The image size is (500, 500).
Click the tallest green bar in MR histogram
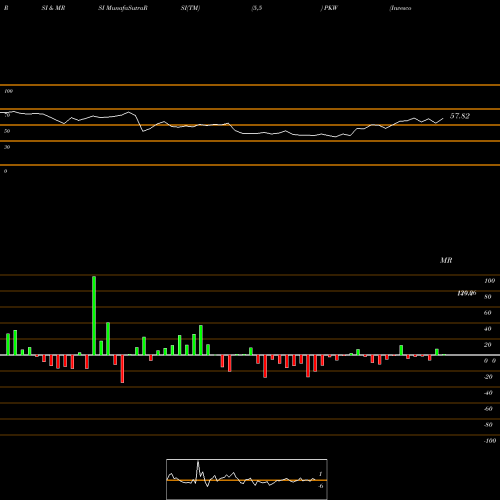94,315
